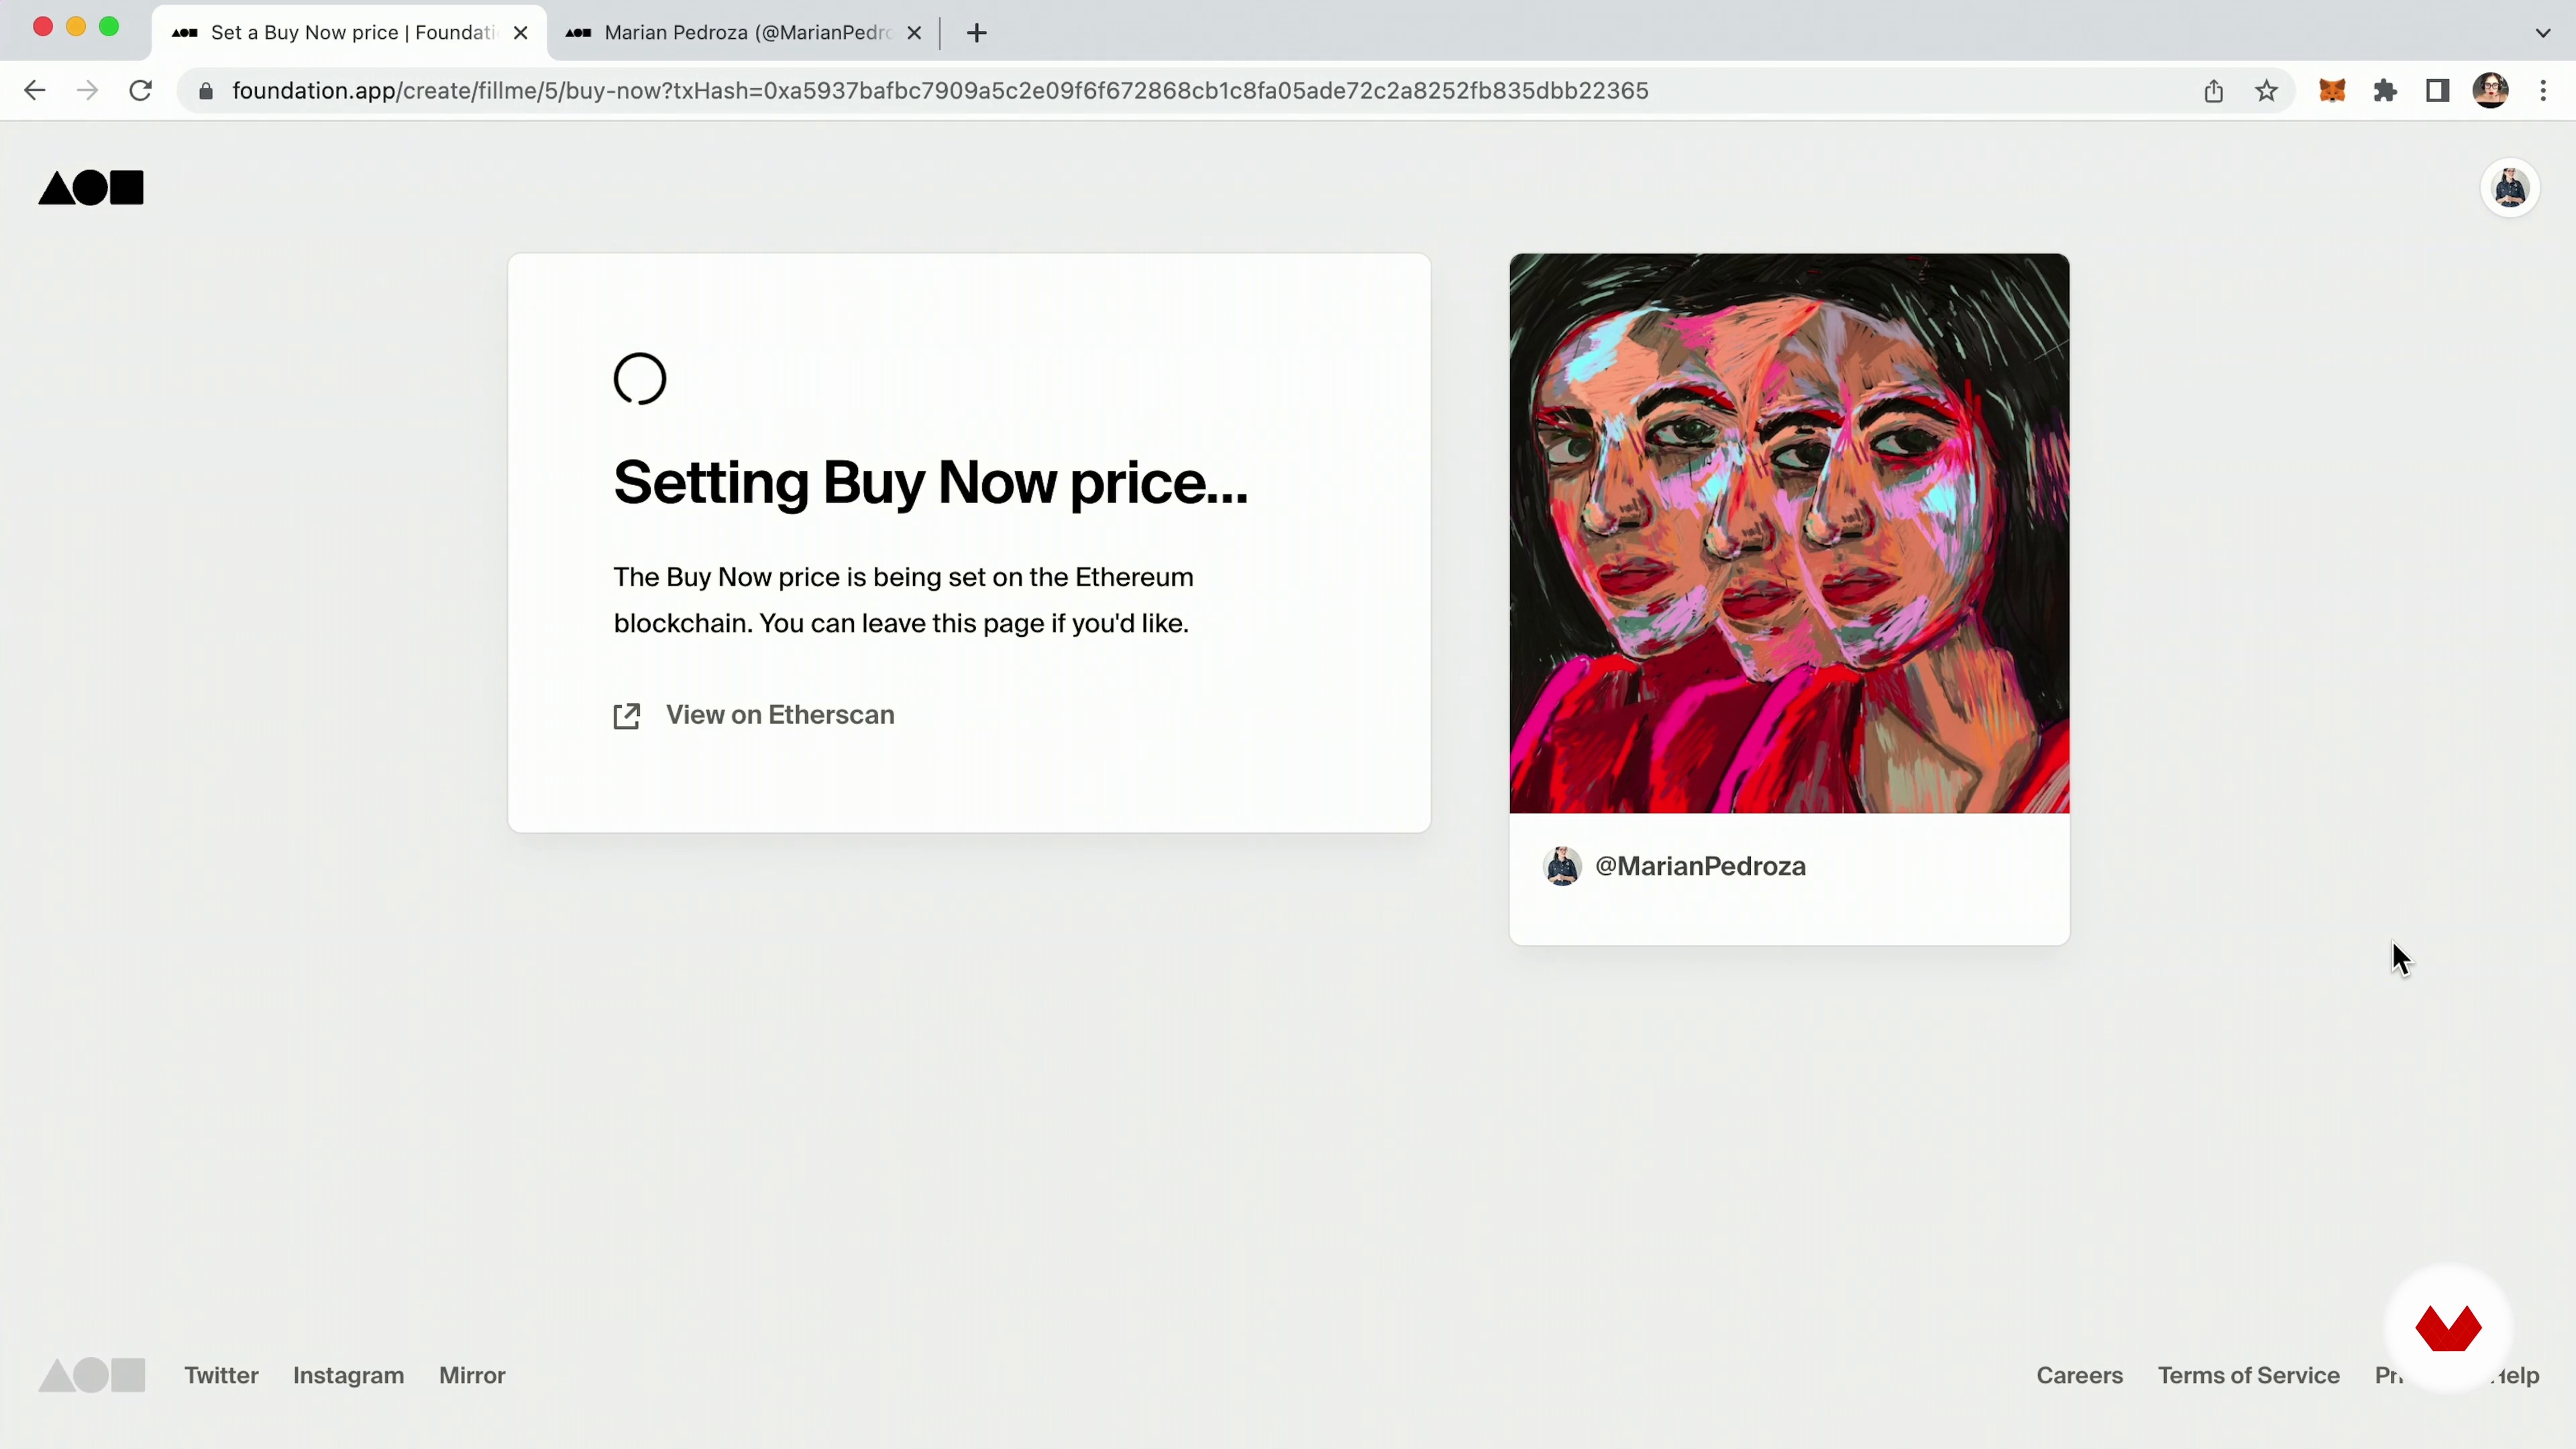Click the Foundation logo in header

tap(91, 187)
